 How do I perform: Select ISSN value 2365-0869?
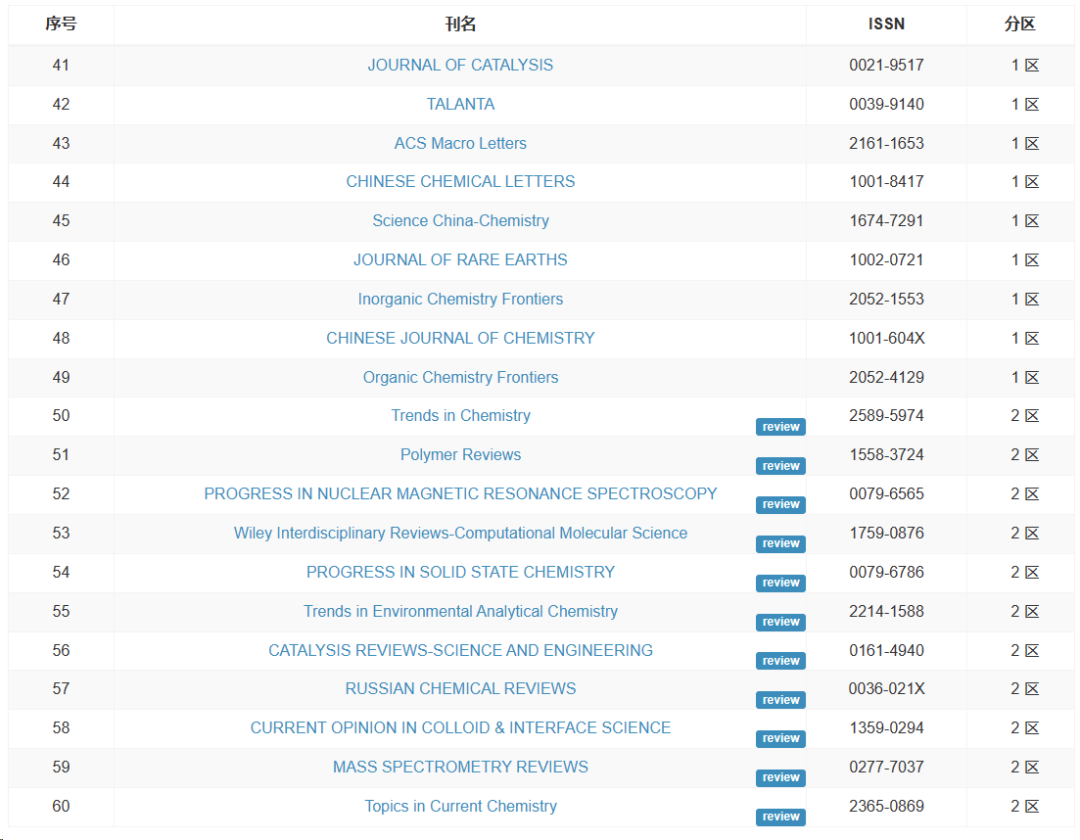(886, 806)
